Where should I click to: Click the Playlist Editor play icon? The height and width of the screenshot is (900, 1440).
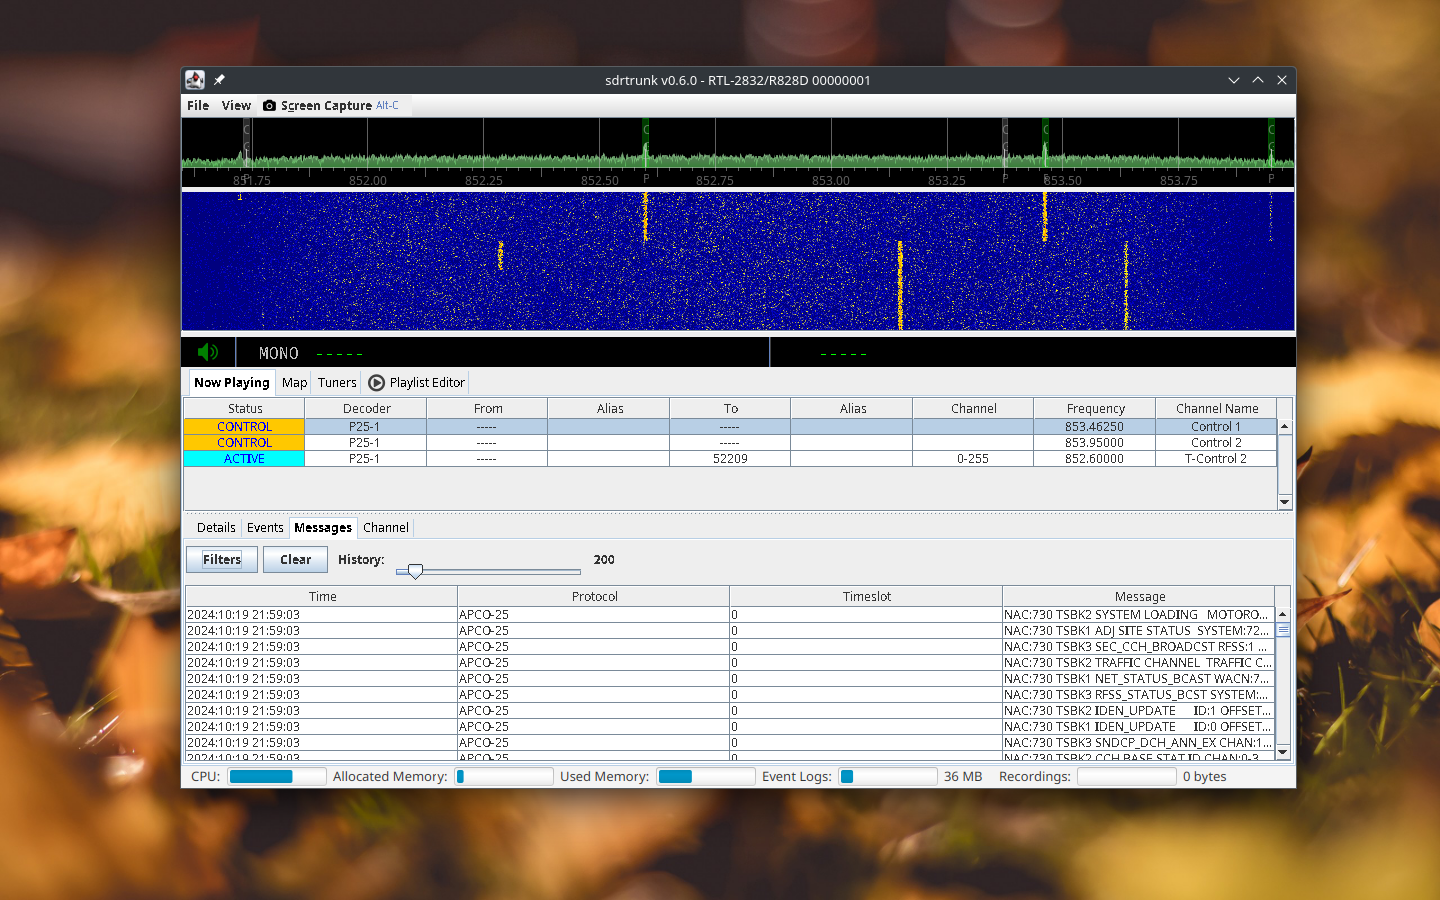click(376, 382)
